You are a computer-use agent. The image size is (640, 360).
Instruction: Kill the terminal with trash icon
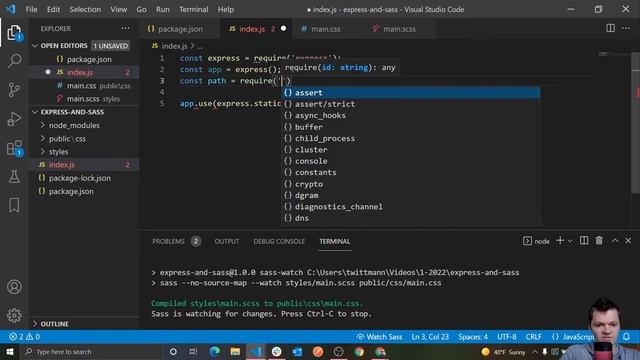coord(599,241)
